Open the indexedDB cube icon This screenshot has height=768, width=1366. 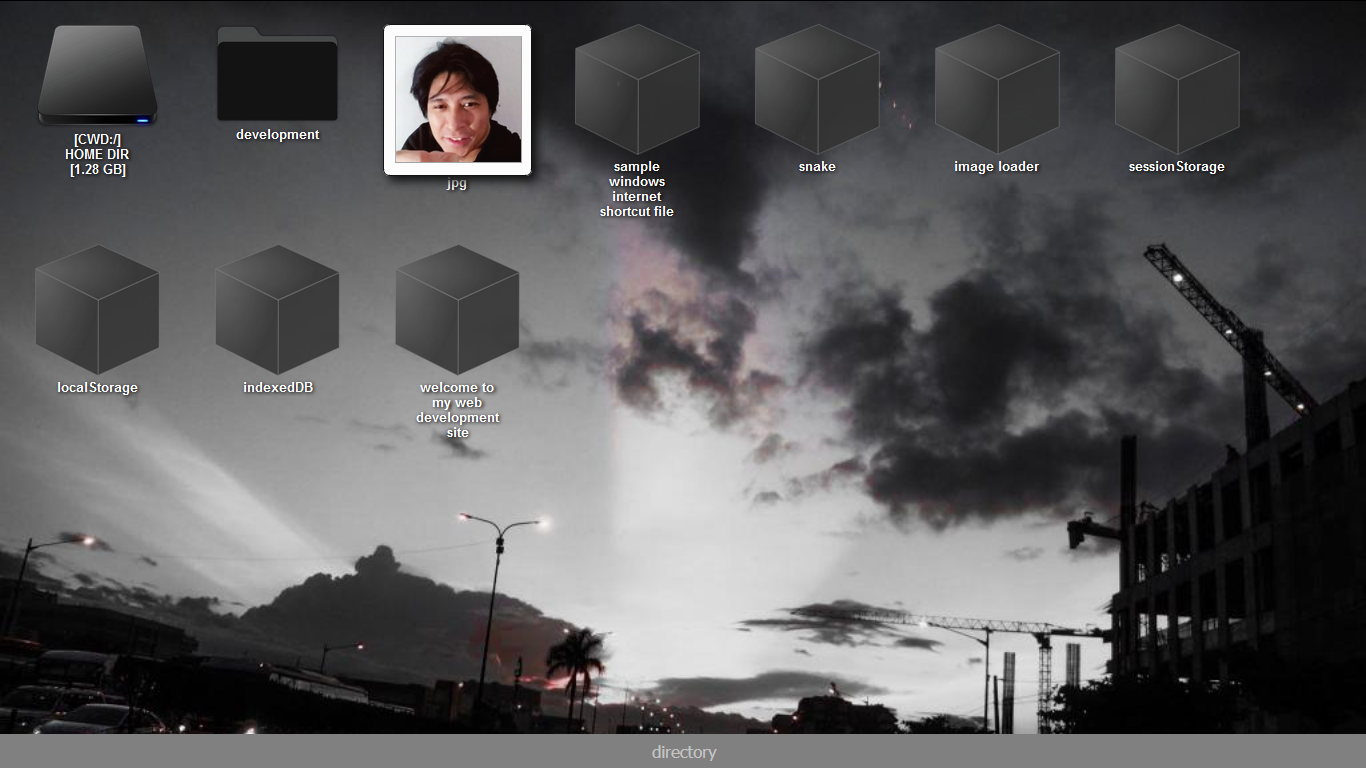pyautogui.click(x=277, y=310)
